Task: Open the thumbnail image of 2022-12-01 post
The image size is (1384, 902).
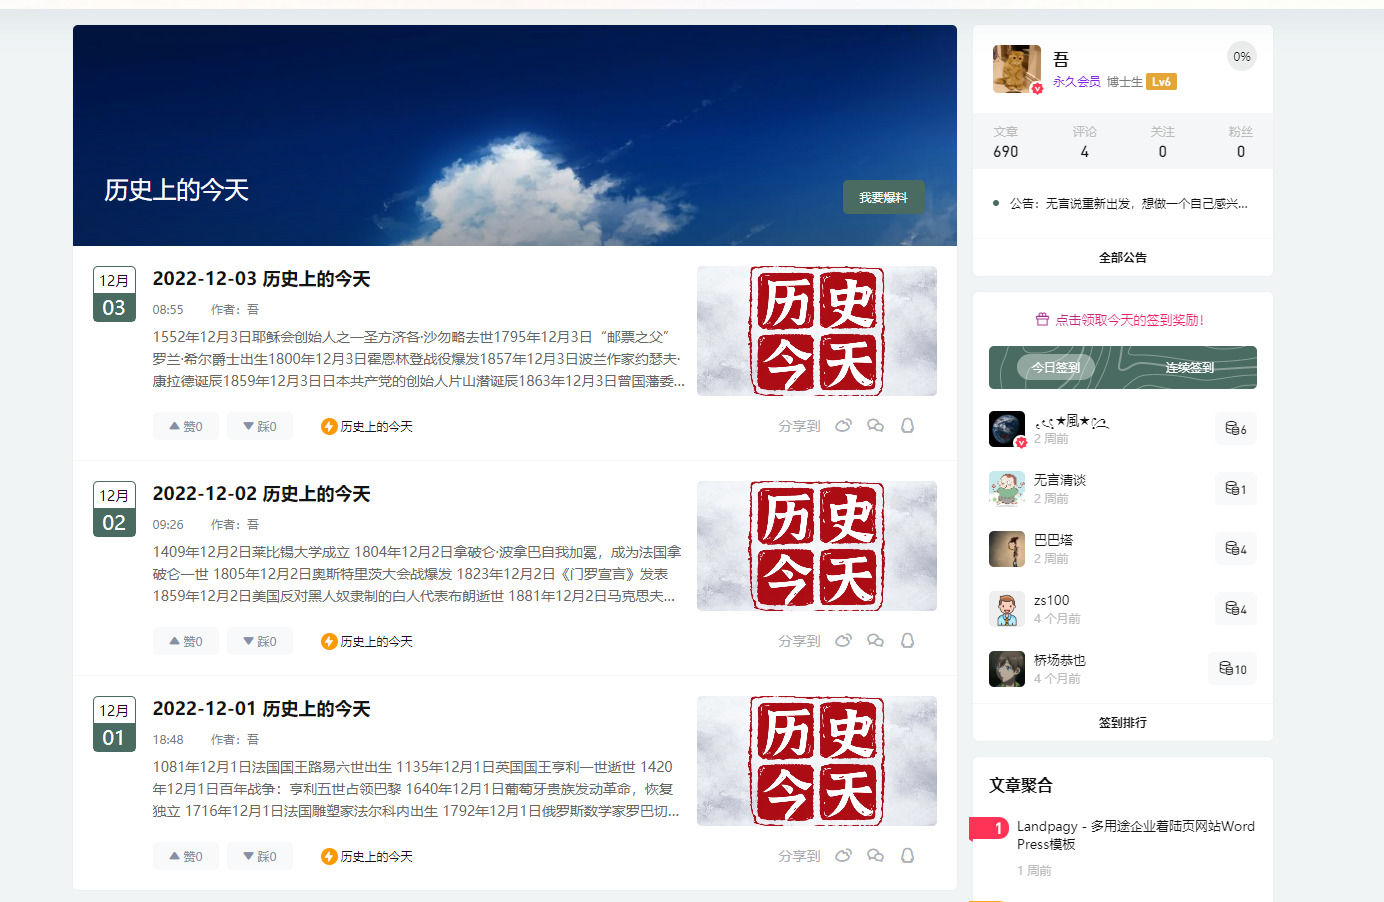Action: coord(816,760)
